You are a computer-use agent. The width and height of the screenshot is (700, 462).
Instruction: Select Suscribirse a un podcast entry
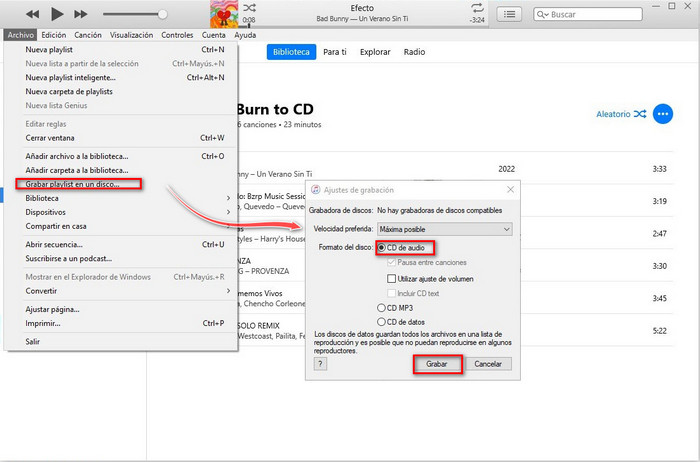tap(121, 258)
